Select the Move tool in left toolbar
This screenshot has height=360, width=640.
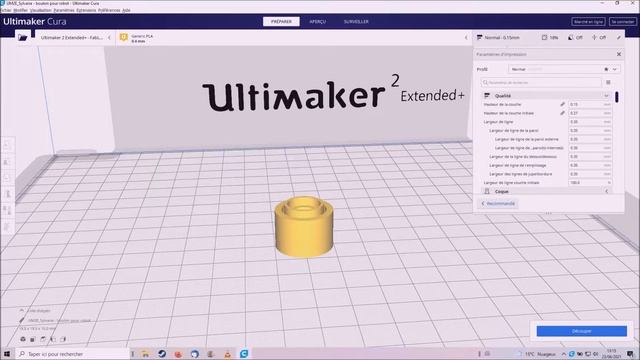(x=7, y=146)
